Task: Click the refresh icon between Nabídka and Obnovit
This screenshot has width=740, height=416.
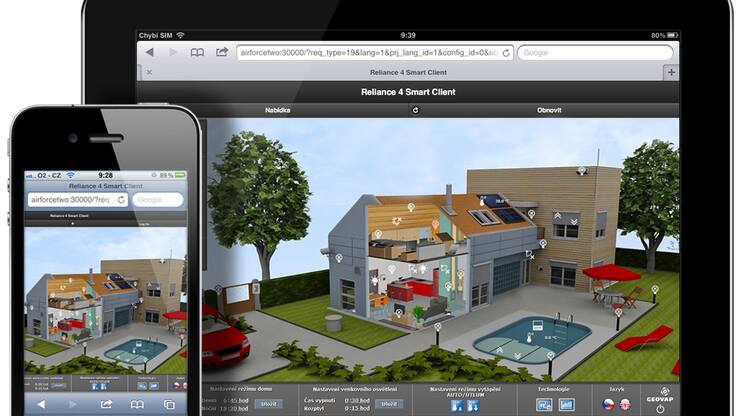Action: click(415, 110)
